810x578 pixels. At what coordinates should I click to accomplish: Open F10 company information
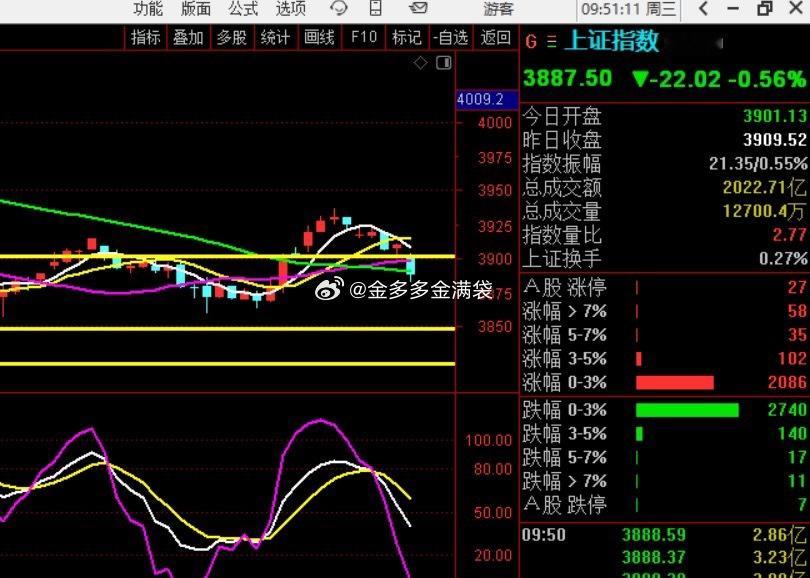(362, 38)
